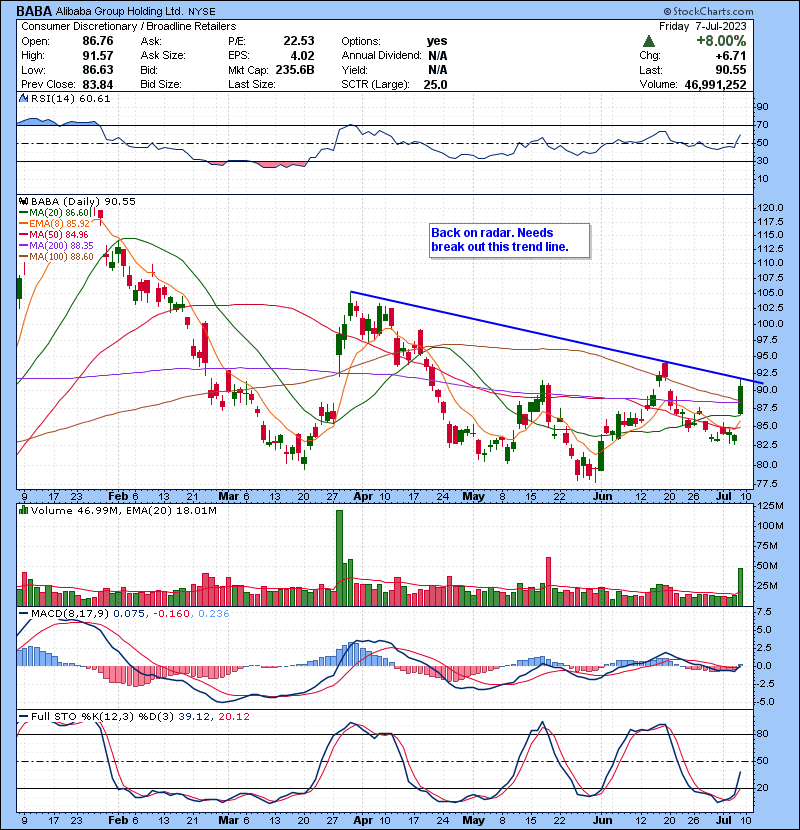Click the +8.00% percent change value
The width and height of the screenshot is (800, 830).
[721, 41]
